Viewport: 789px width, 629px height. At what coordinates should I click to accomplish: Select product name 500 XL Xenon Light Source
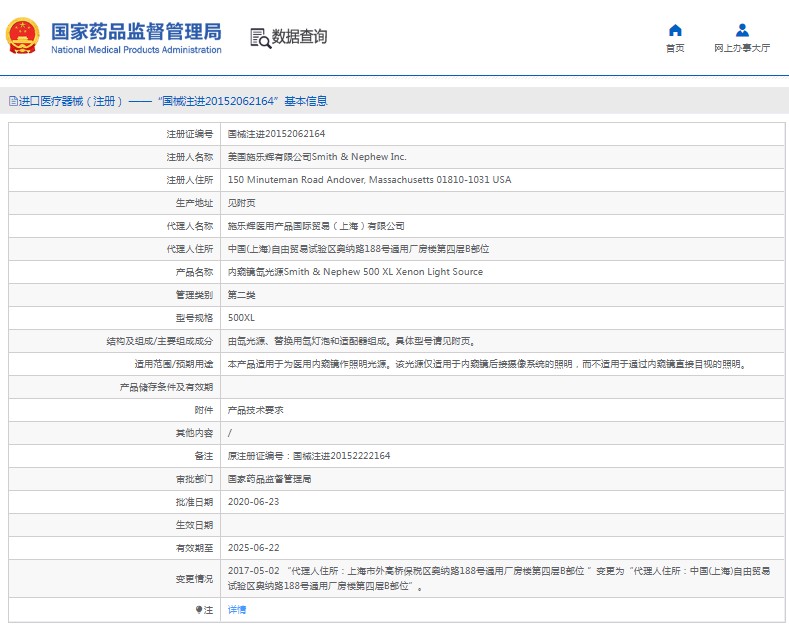[355, 272]
